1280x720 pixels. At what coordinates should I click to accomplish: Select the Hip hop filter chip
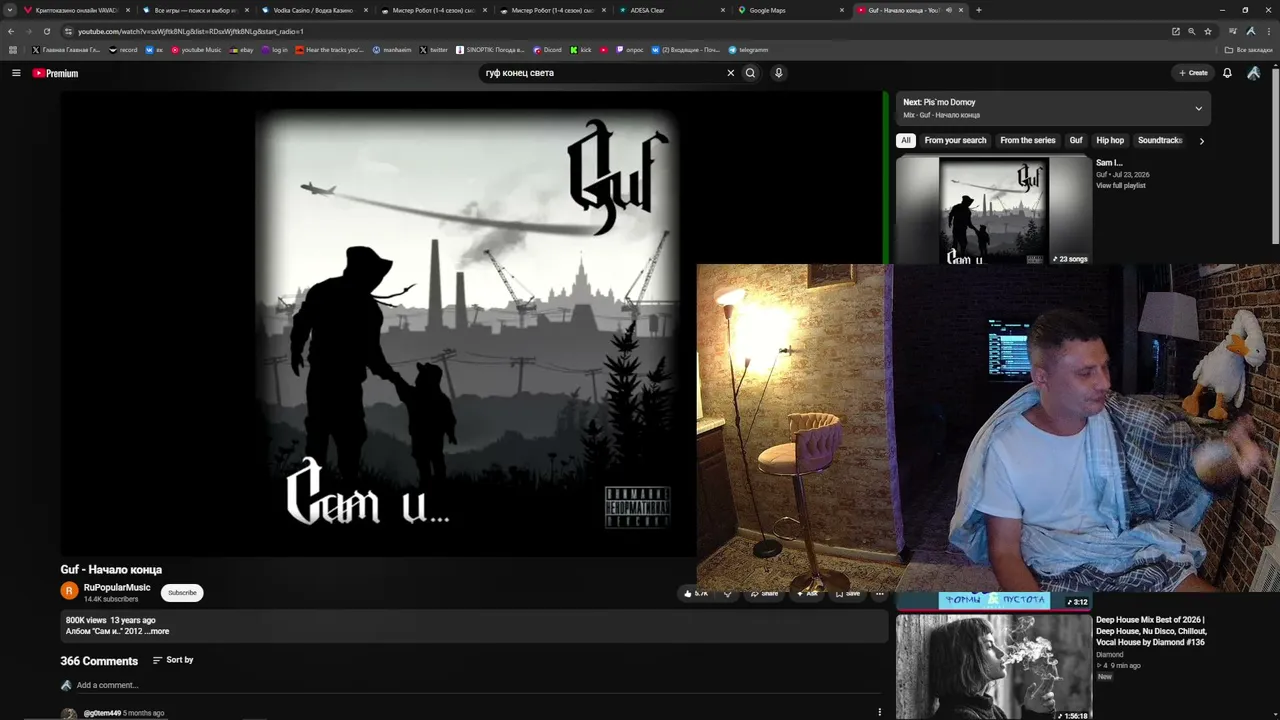coord(1110,141)
